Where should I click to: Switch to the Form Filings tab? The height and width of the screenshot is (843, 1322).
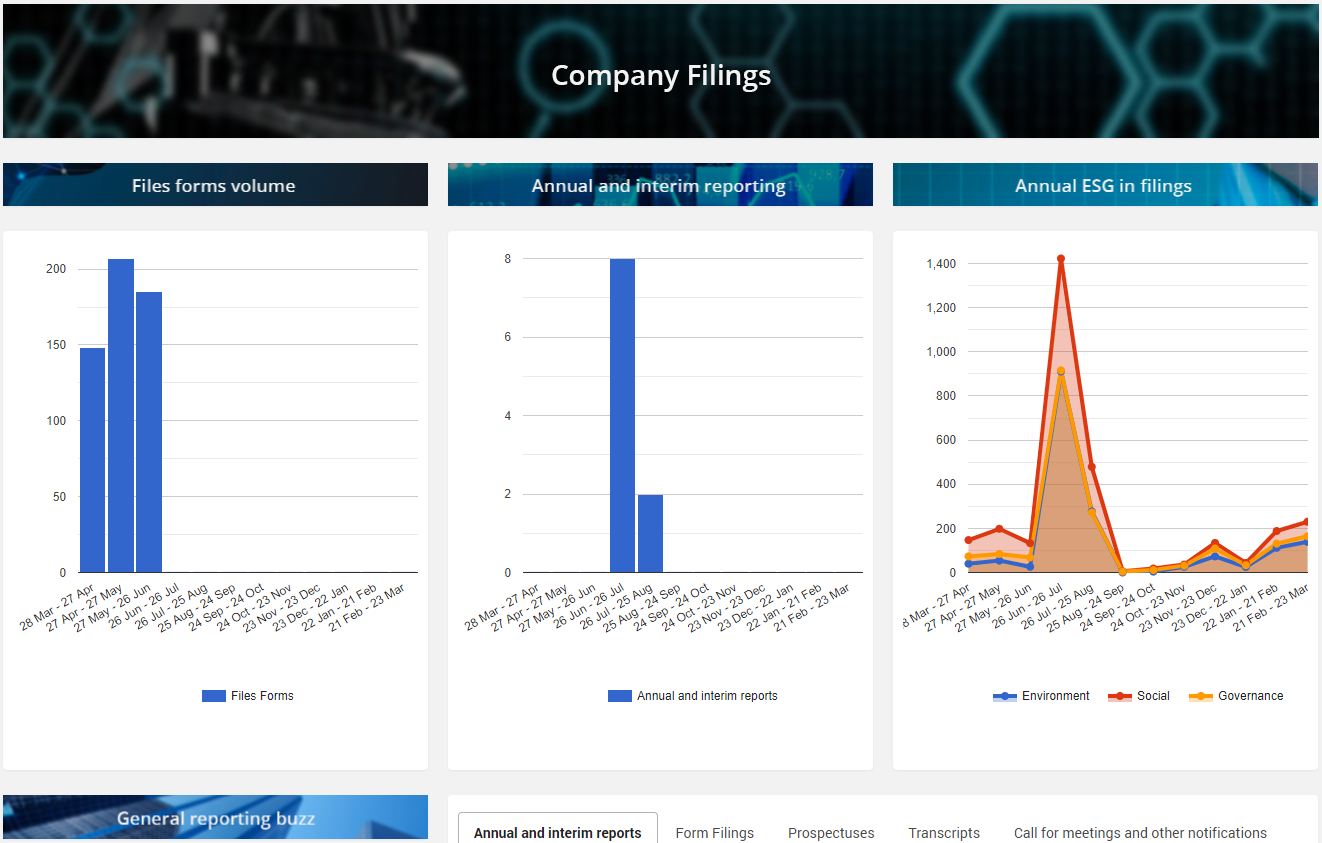click(715, 832)
